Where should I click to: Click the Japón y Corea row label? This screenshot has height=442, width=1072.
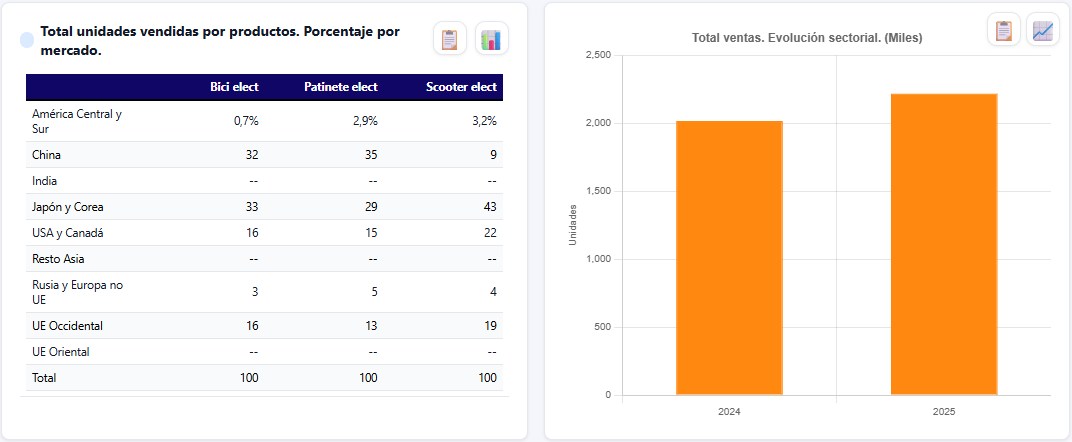(68, 207)
